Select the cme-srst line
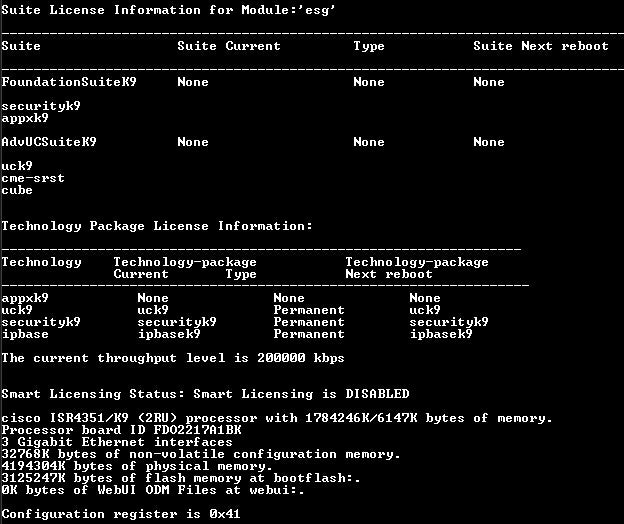This screenshot has height=524, width=624. pos(33,178)
